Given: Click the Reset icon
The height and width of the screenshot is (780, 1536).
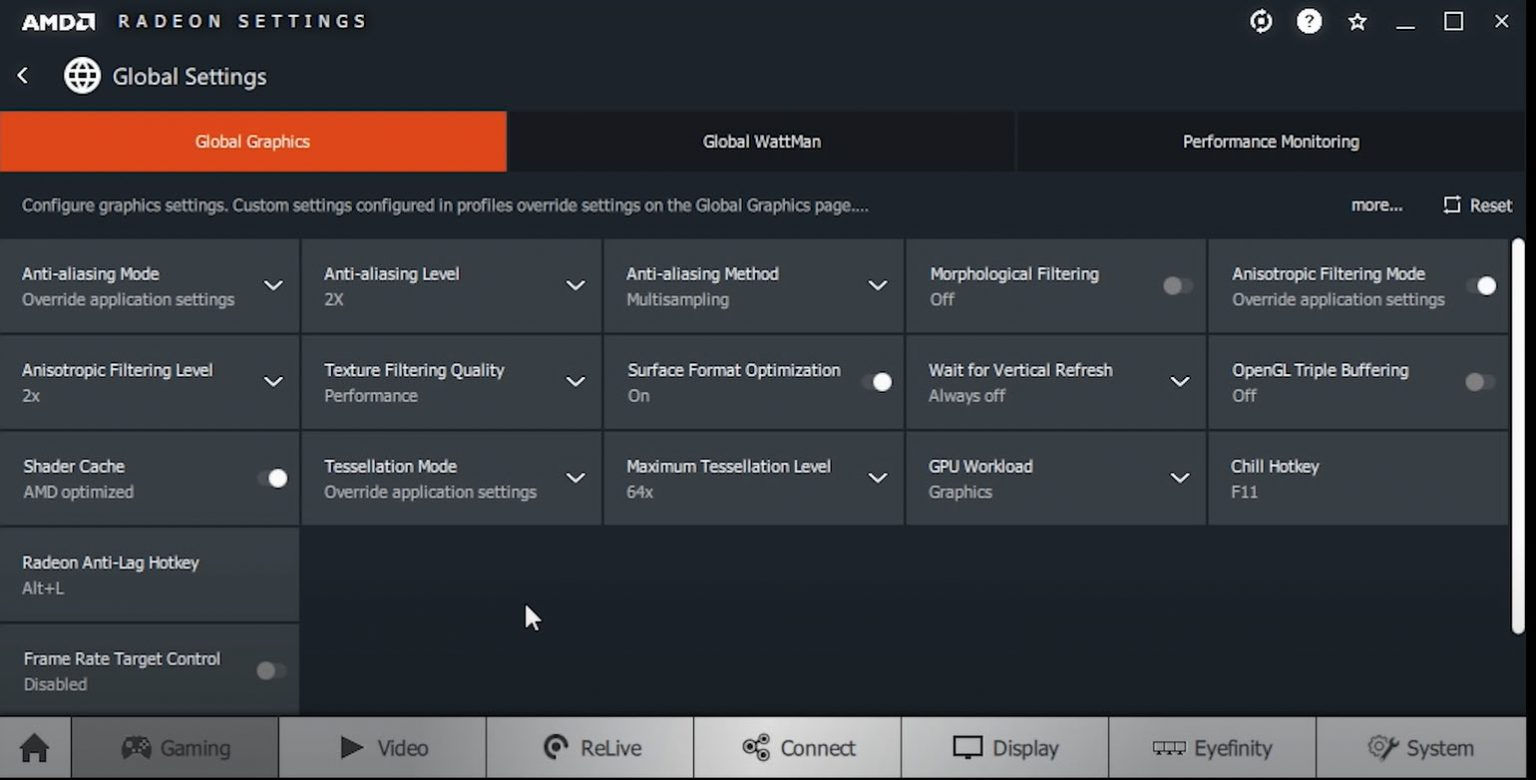Looking at the screenshot, I should (1452, 205).
